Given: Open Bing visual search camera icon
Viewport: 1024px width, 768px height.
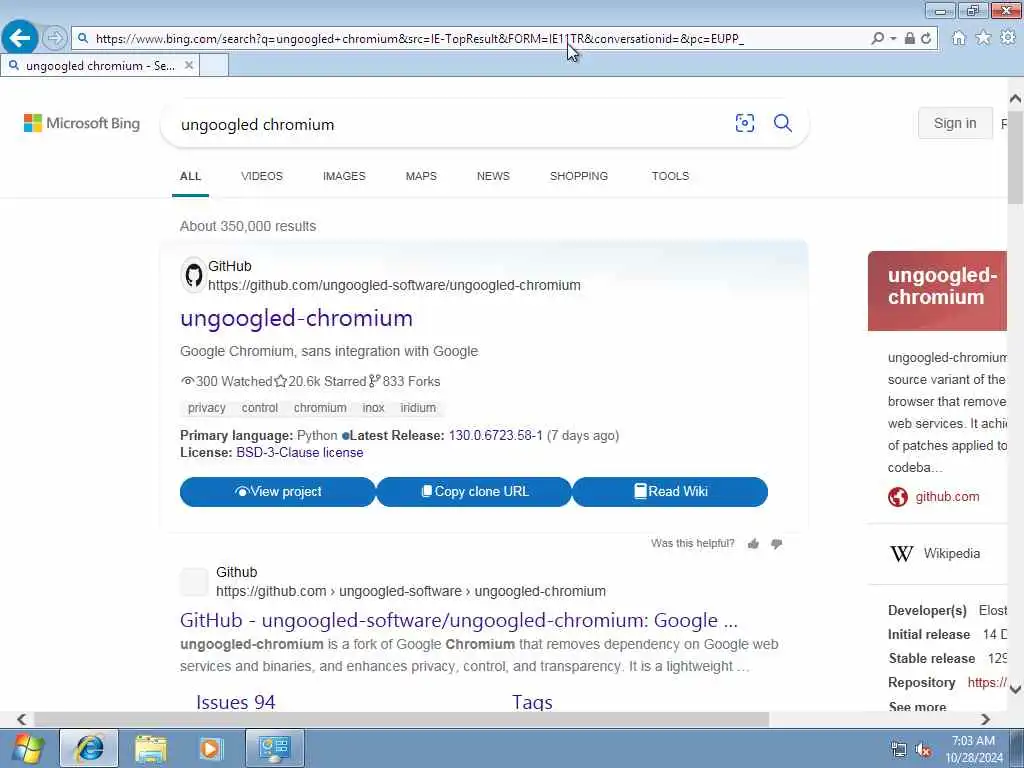Looking at the screenshot, I should click(x=744, y=123).
